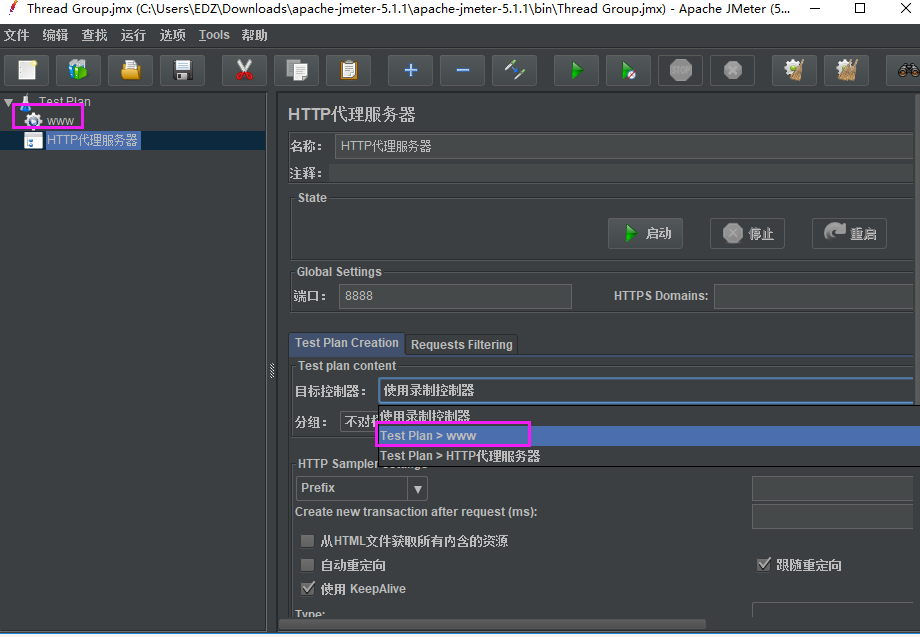
Task: Choose Test Plan > HTTP代理服务器 from the list
Action: (x=649, y=456)
